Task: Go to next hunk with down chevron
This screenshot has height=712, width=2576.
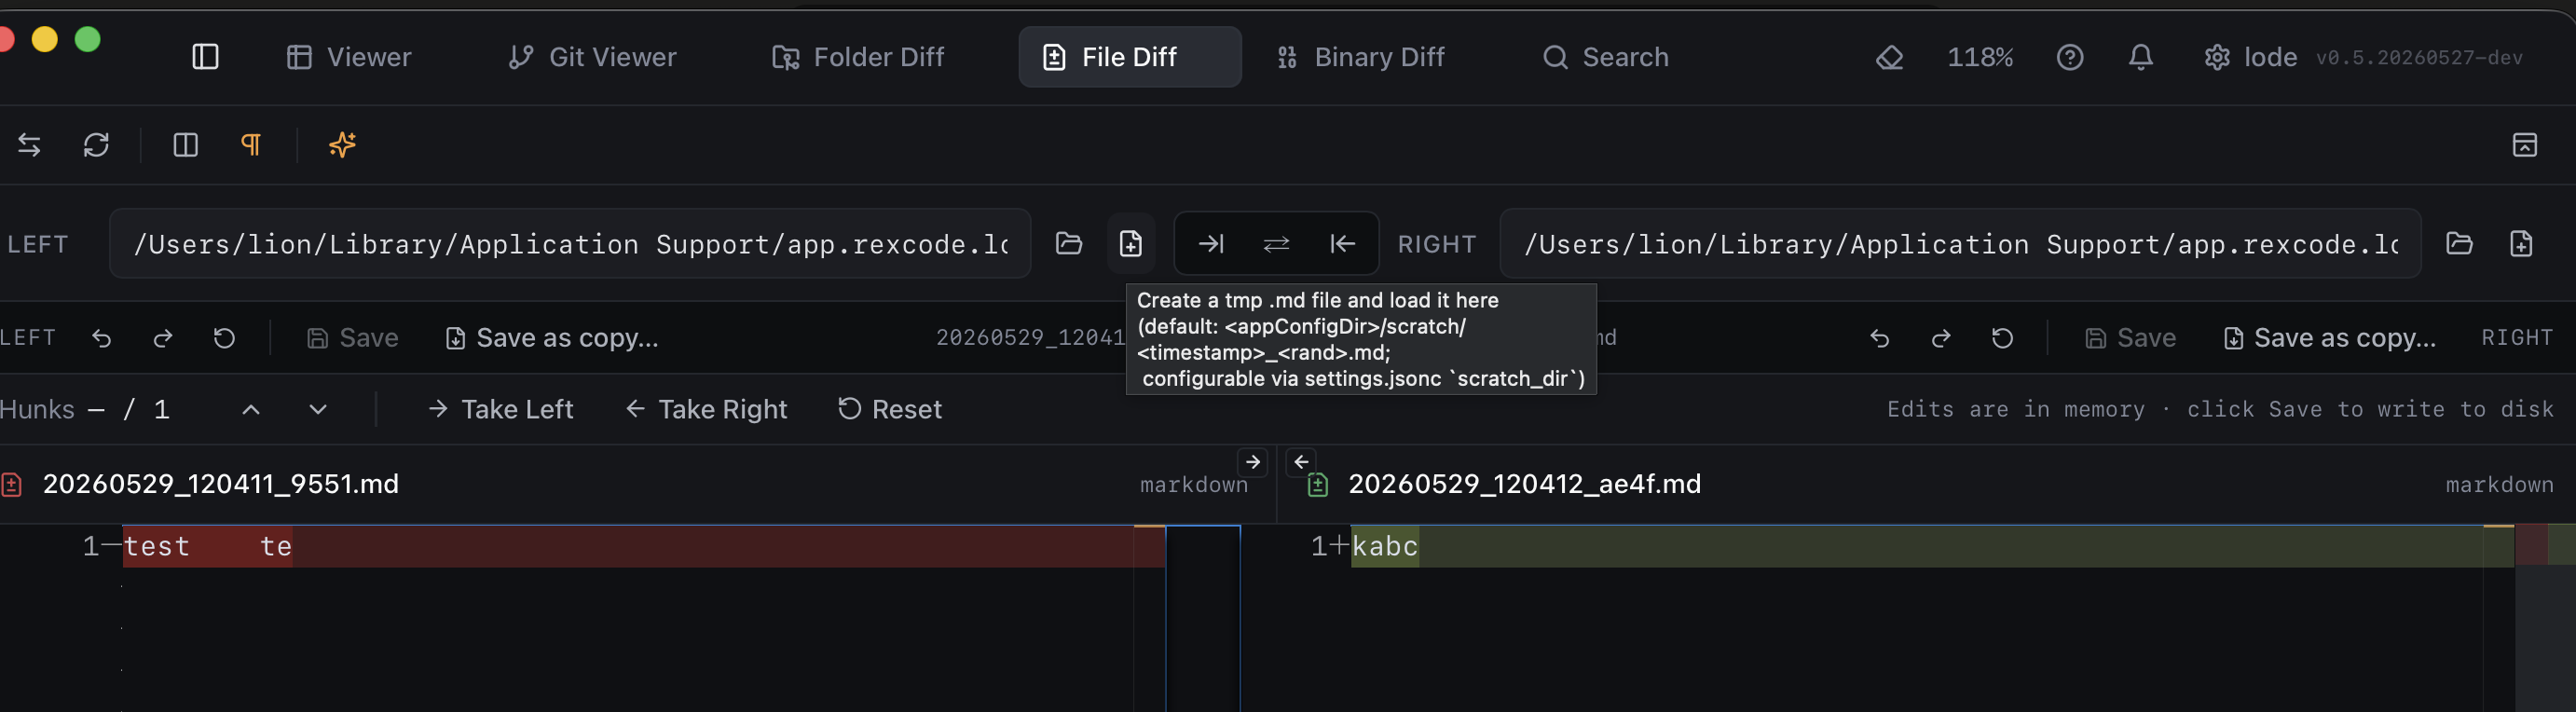Action: click(318, 409)
